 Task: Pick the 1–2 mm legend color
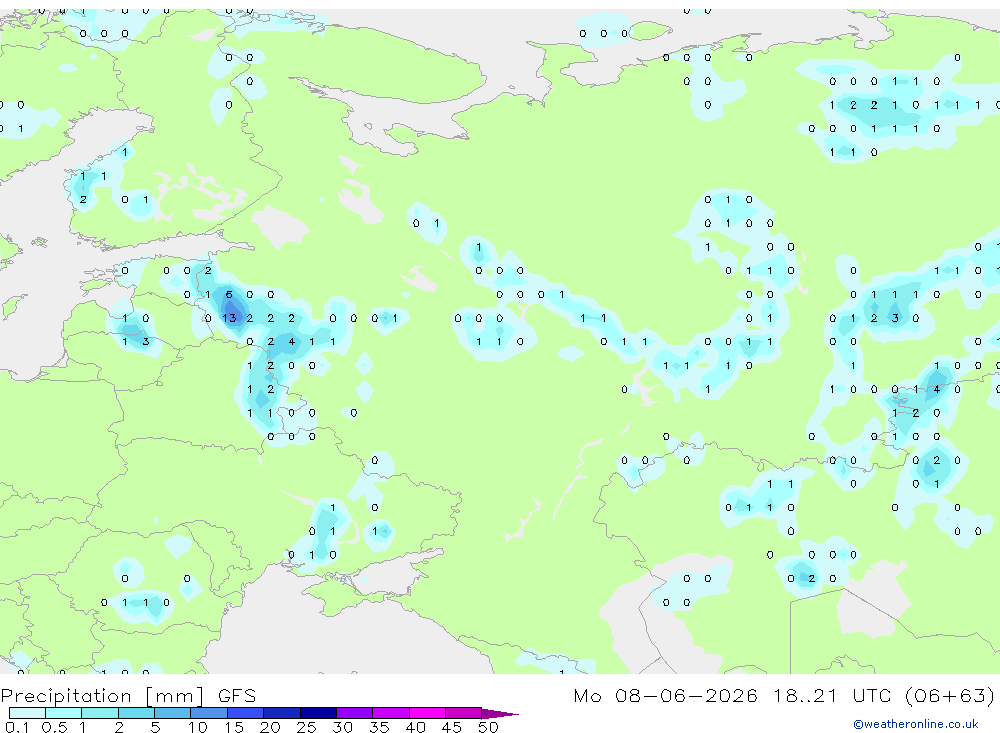(99, 713)
